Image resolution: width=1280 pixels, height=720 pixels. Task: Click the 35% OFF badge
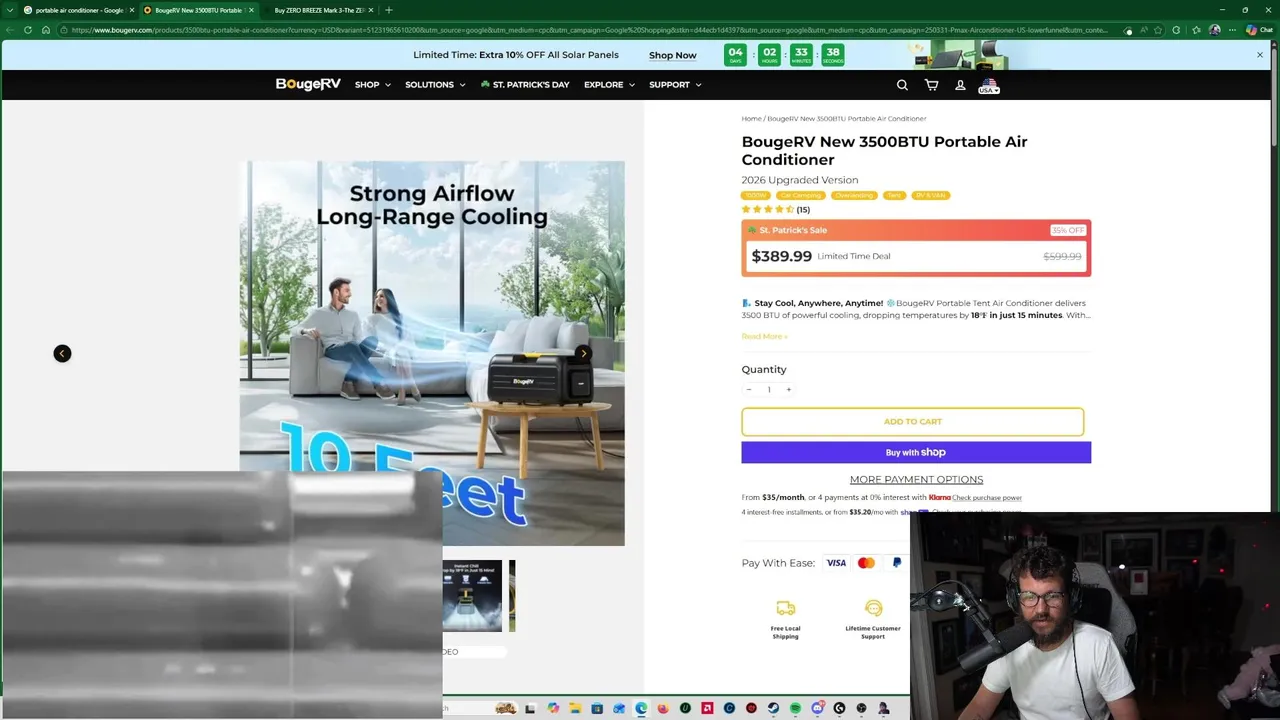click(1068, 230)
